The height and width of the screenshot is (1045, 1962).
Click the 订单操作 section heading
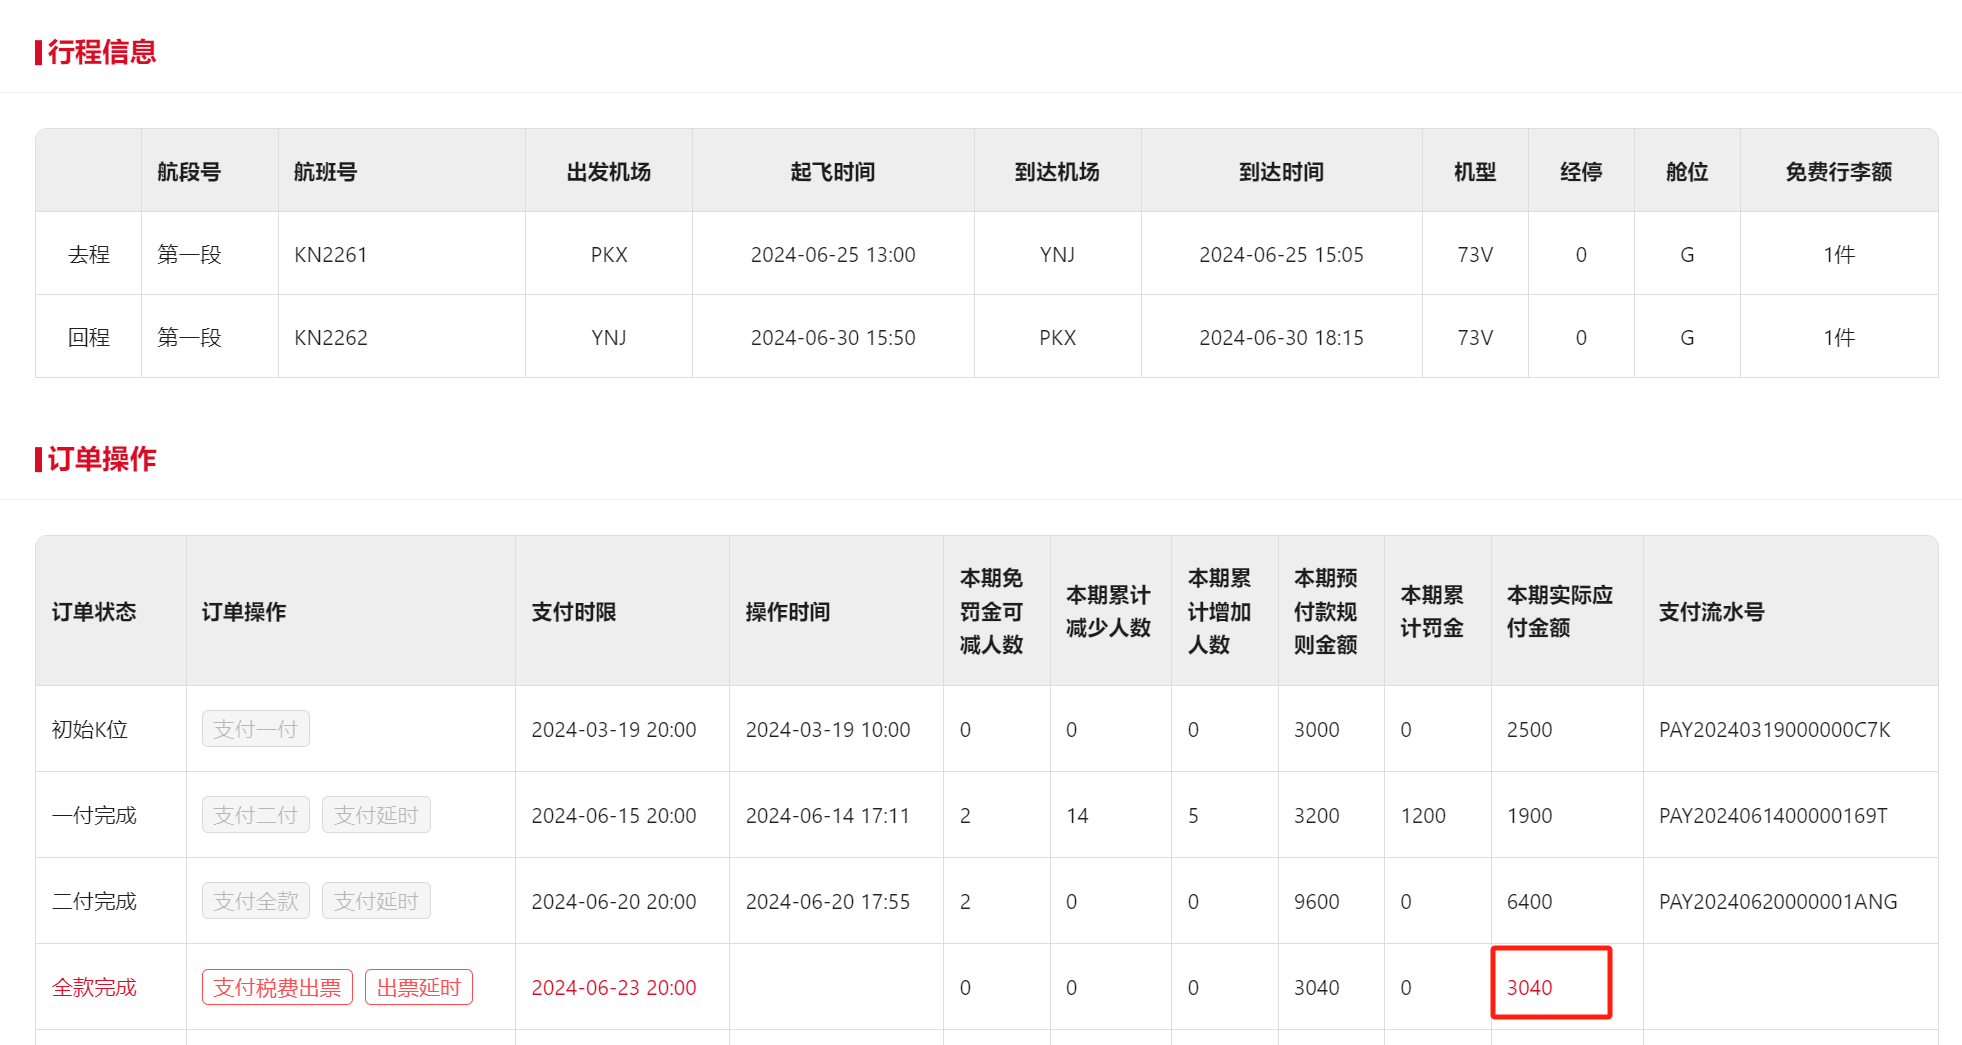coord(101,459)
